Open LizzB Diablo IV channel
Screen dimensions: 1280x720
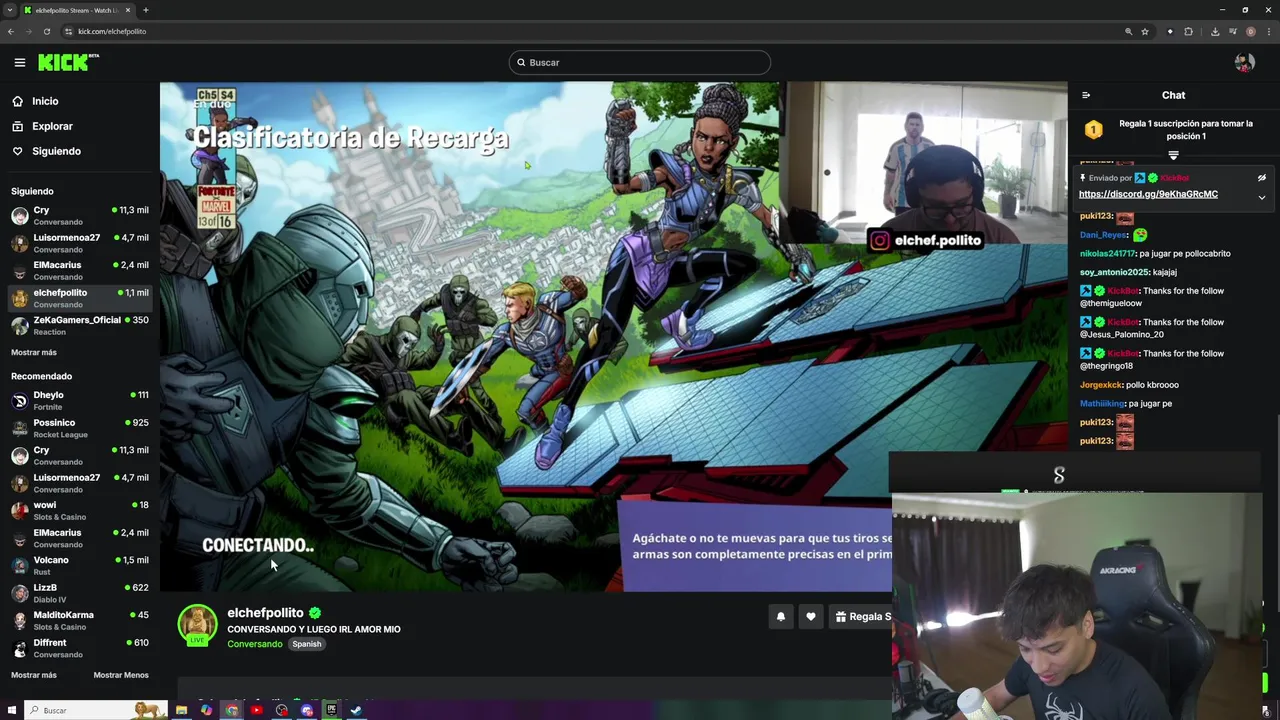tap(80, 593)
